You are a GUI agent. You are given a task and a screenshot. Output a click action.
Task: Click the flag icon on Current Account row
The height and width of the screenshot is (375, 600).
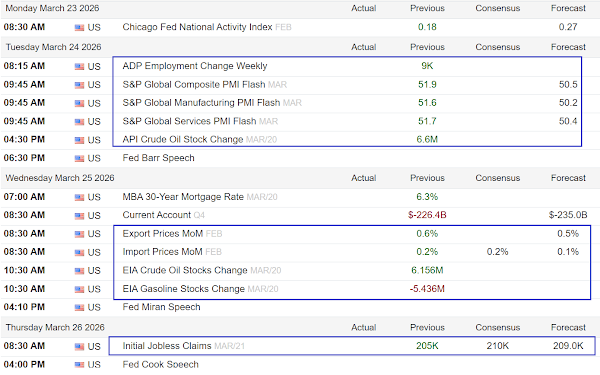point(79,216)
